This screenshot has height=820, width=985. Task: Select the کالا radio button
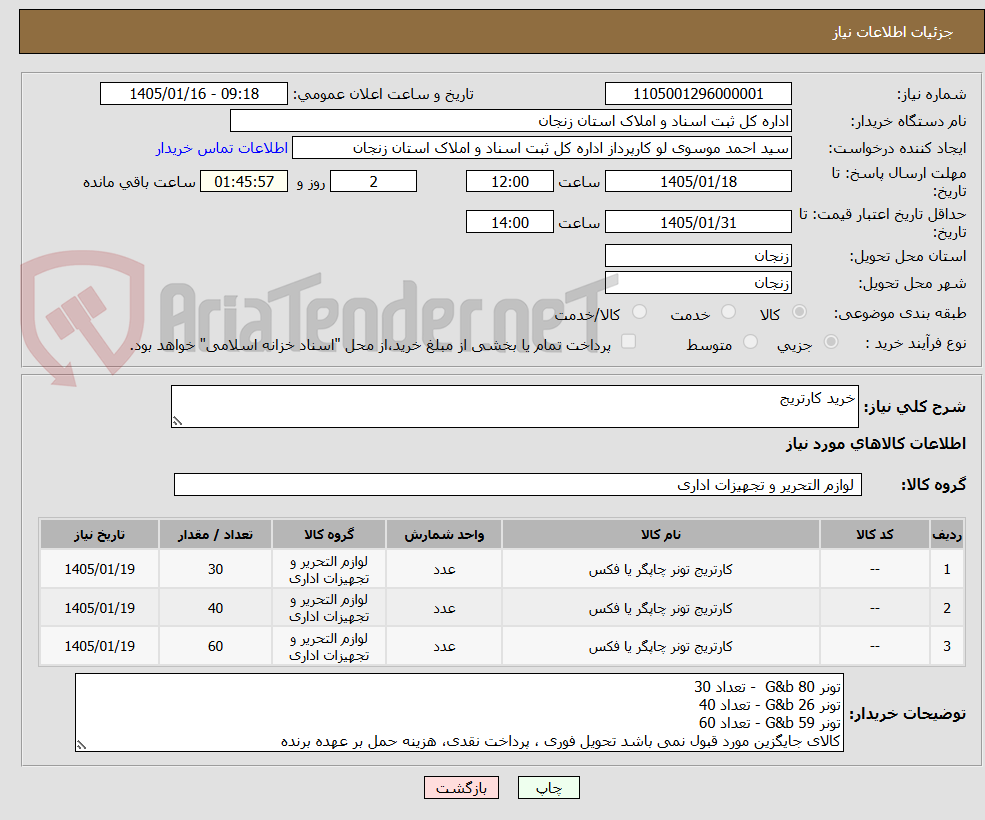tap(799, 312)
